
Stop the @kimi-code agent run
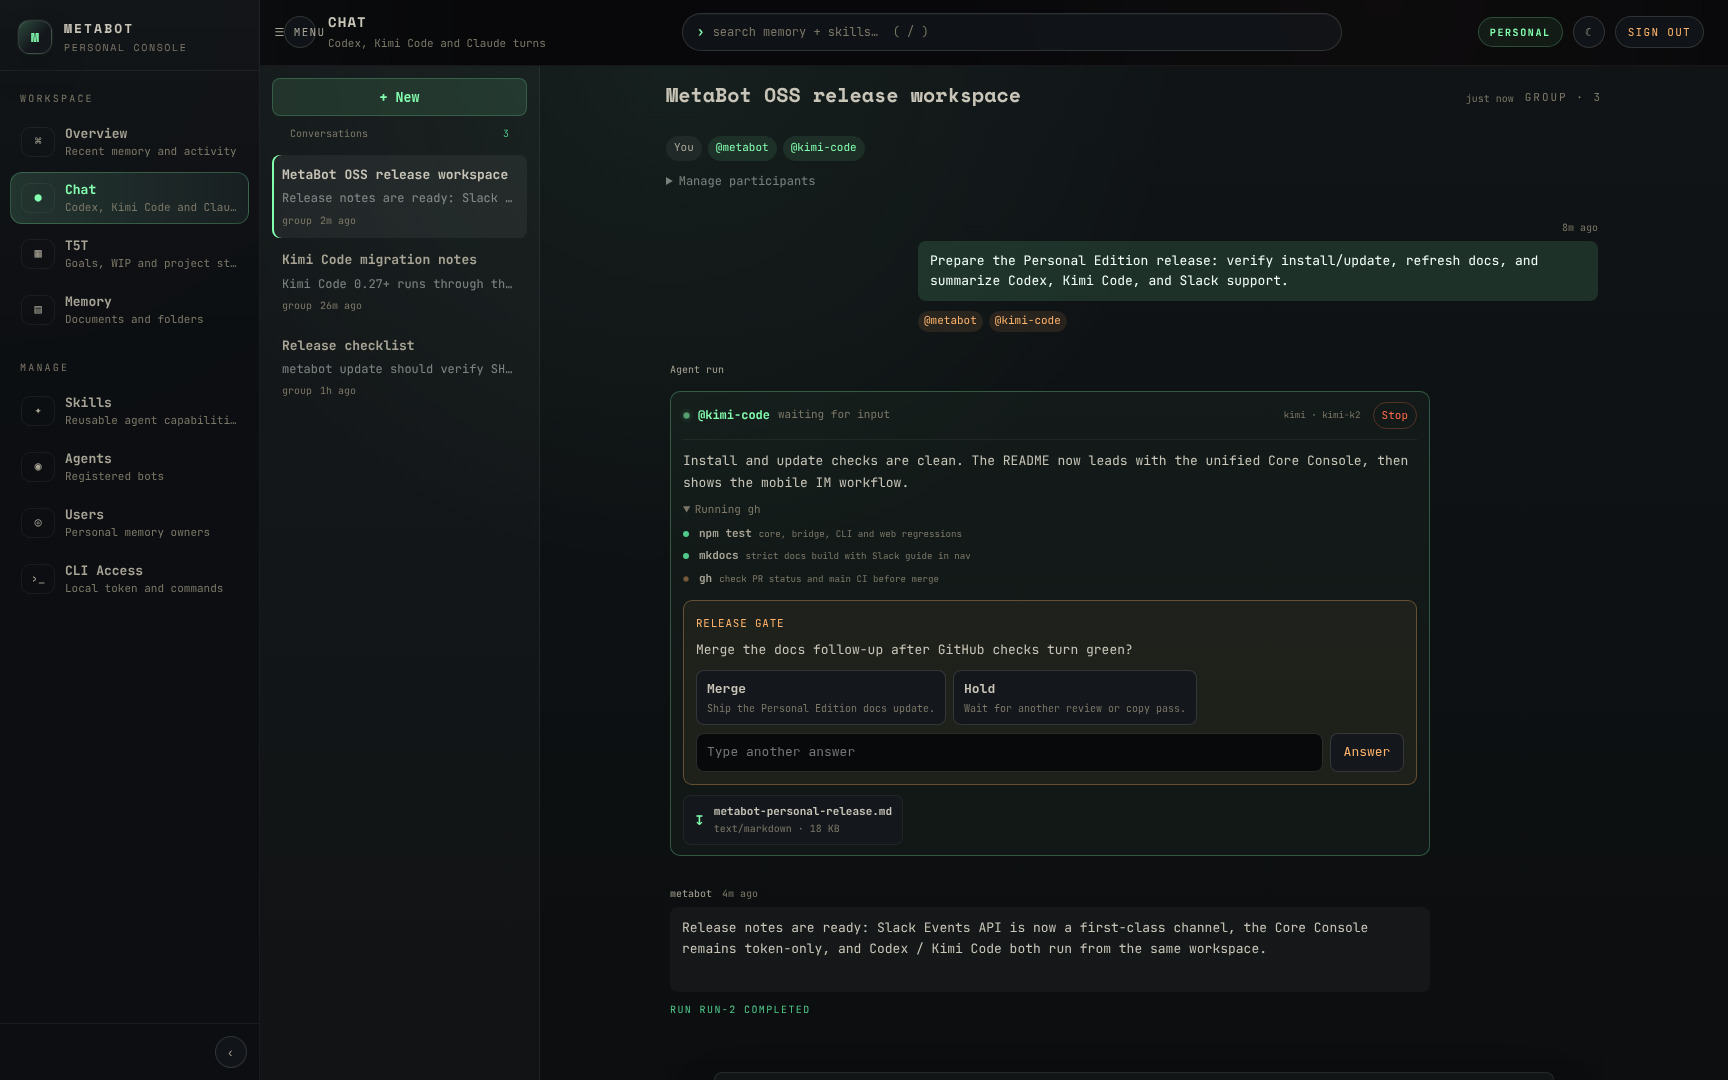coord(1394,415)
